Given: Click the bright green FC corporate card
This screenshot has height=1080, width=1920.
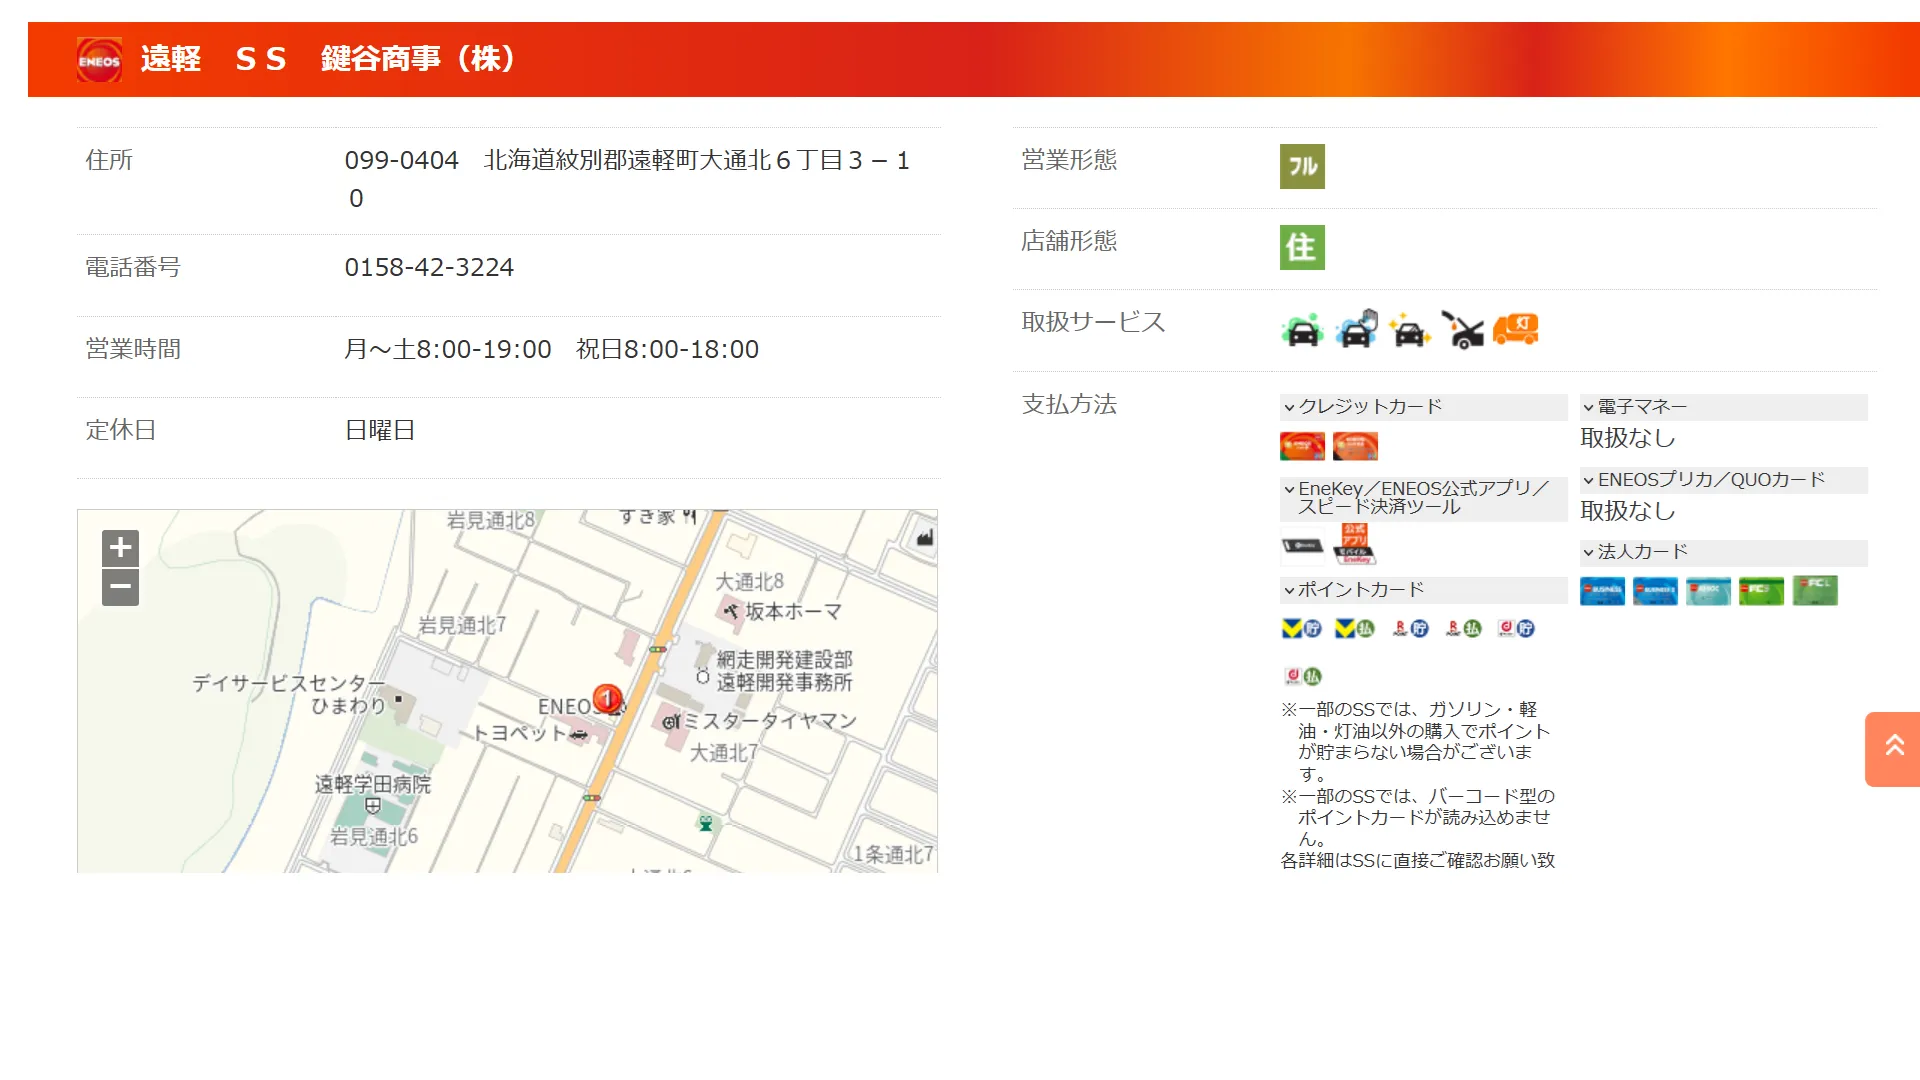Looking at the screenshot, I should [1761, 591].
